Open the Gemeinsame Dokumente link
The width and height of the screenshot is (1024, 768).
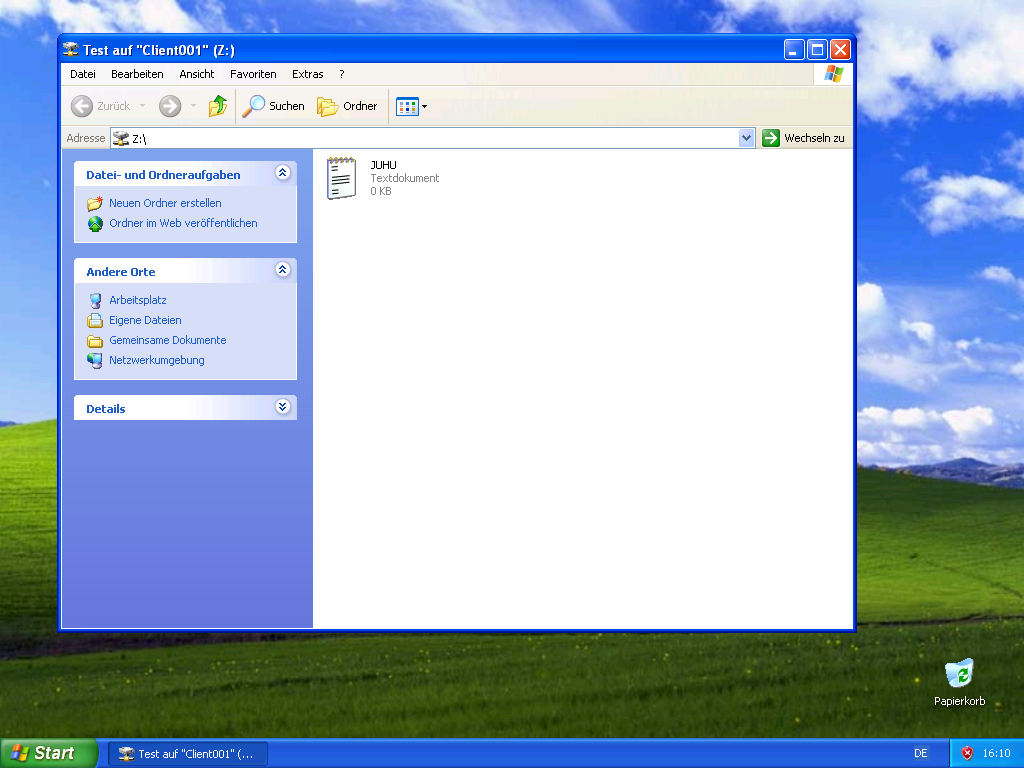tap(168, 340)
